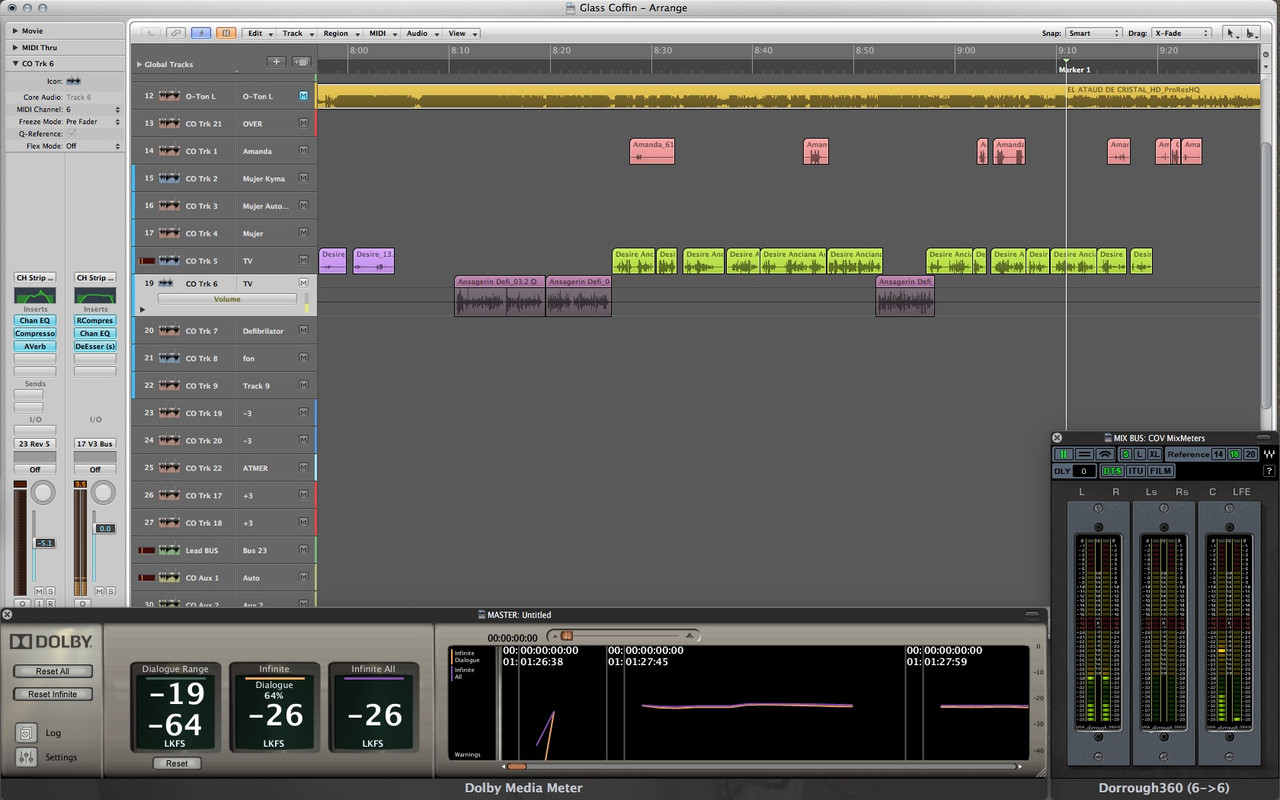Collapse the CO Trk 6 inspector section
The width and height of the screenshot is (1280, 800).
click(x=15, y=63)
